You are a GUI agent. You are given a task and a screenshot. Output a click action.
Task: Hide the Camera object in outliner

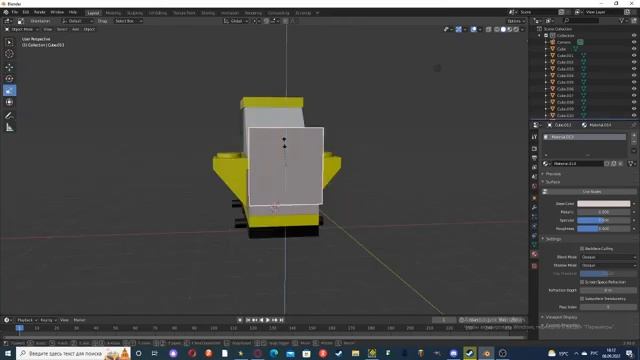point(634,42)
